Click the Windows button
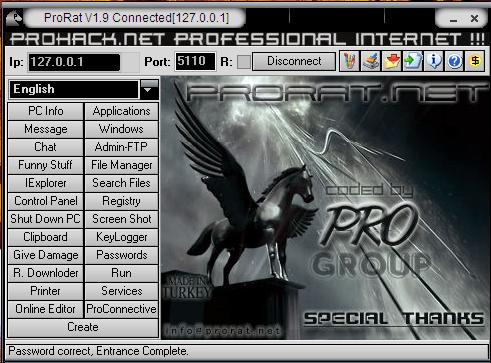The height and width of the screenshot is (363, 491). [x=121, y=129]
